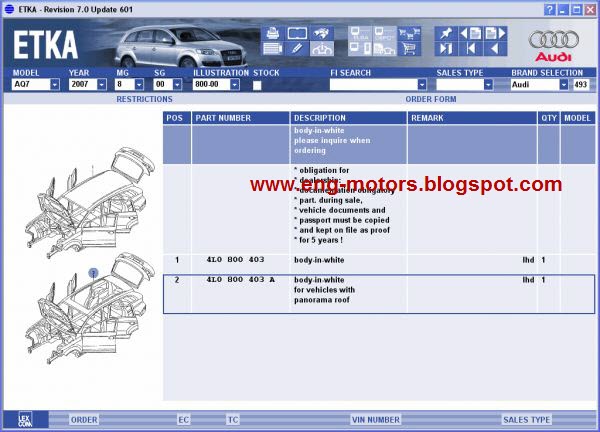This screenshot has height=432, width=600.
Task: Click the pushpin icon
Action: click(x=446, y=33)
